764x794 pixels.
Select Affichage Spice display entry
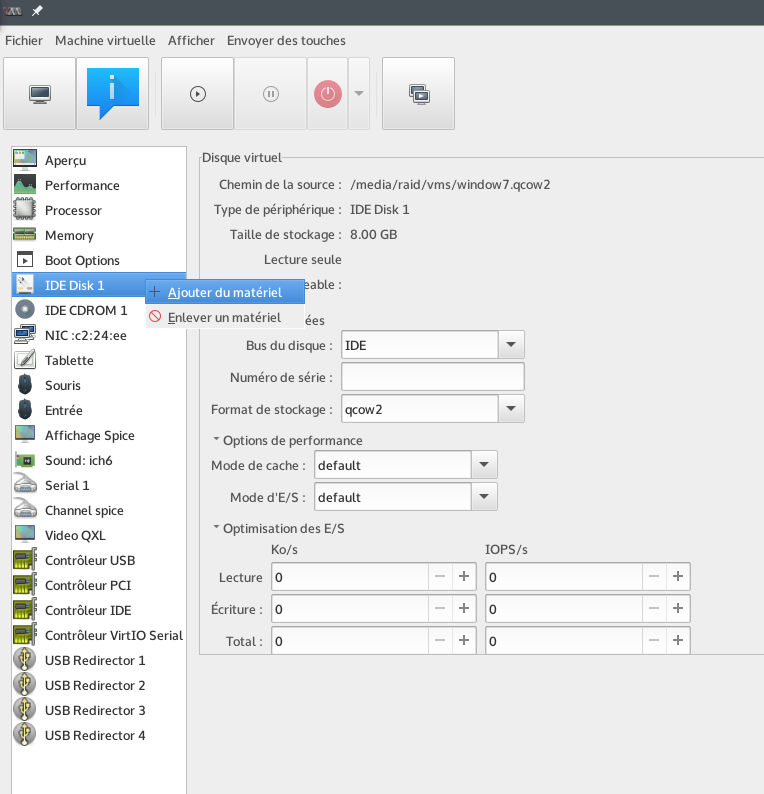pos(99,435)
